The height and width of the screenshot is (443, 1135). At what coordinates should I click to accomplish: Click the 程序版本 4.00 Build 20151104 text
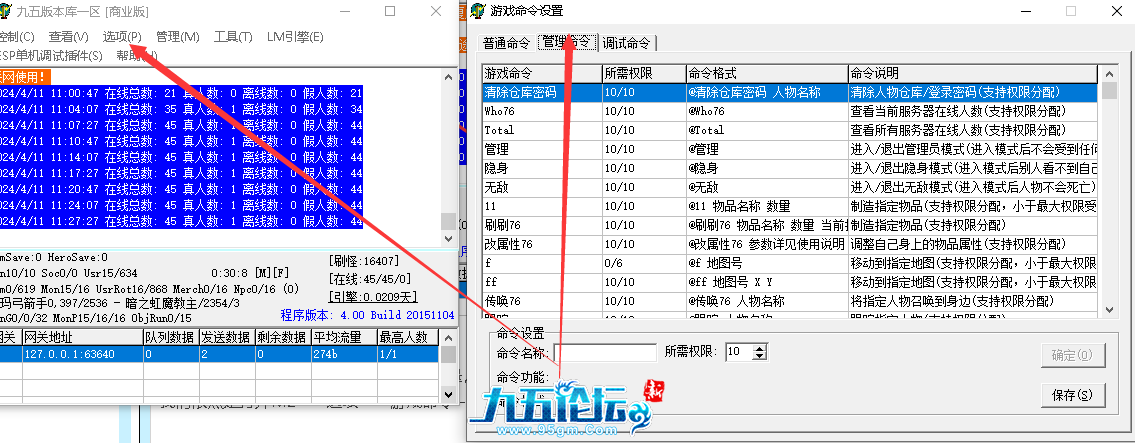click(x=367, y=315)
